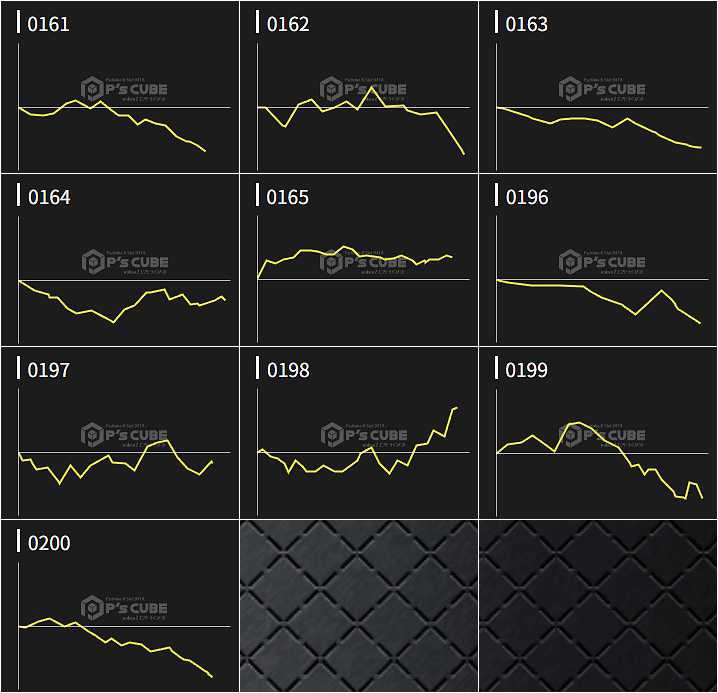
Task: Select the 0198 number heading
Action: (x=288, y=370)
